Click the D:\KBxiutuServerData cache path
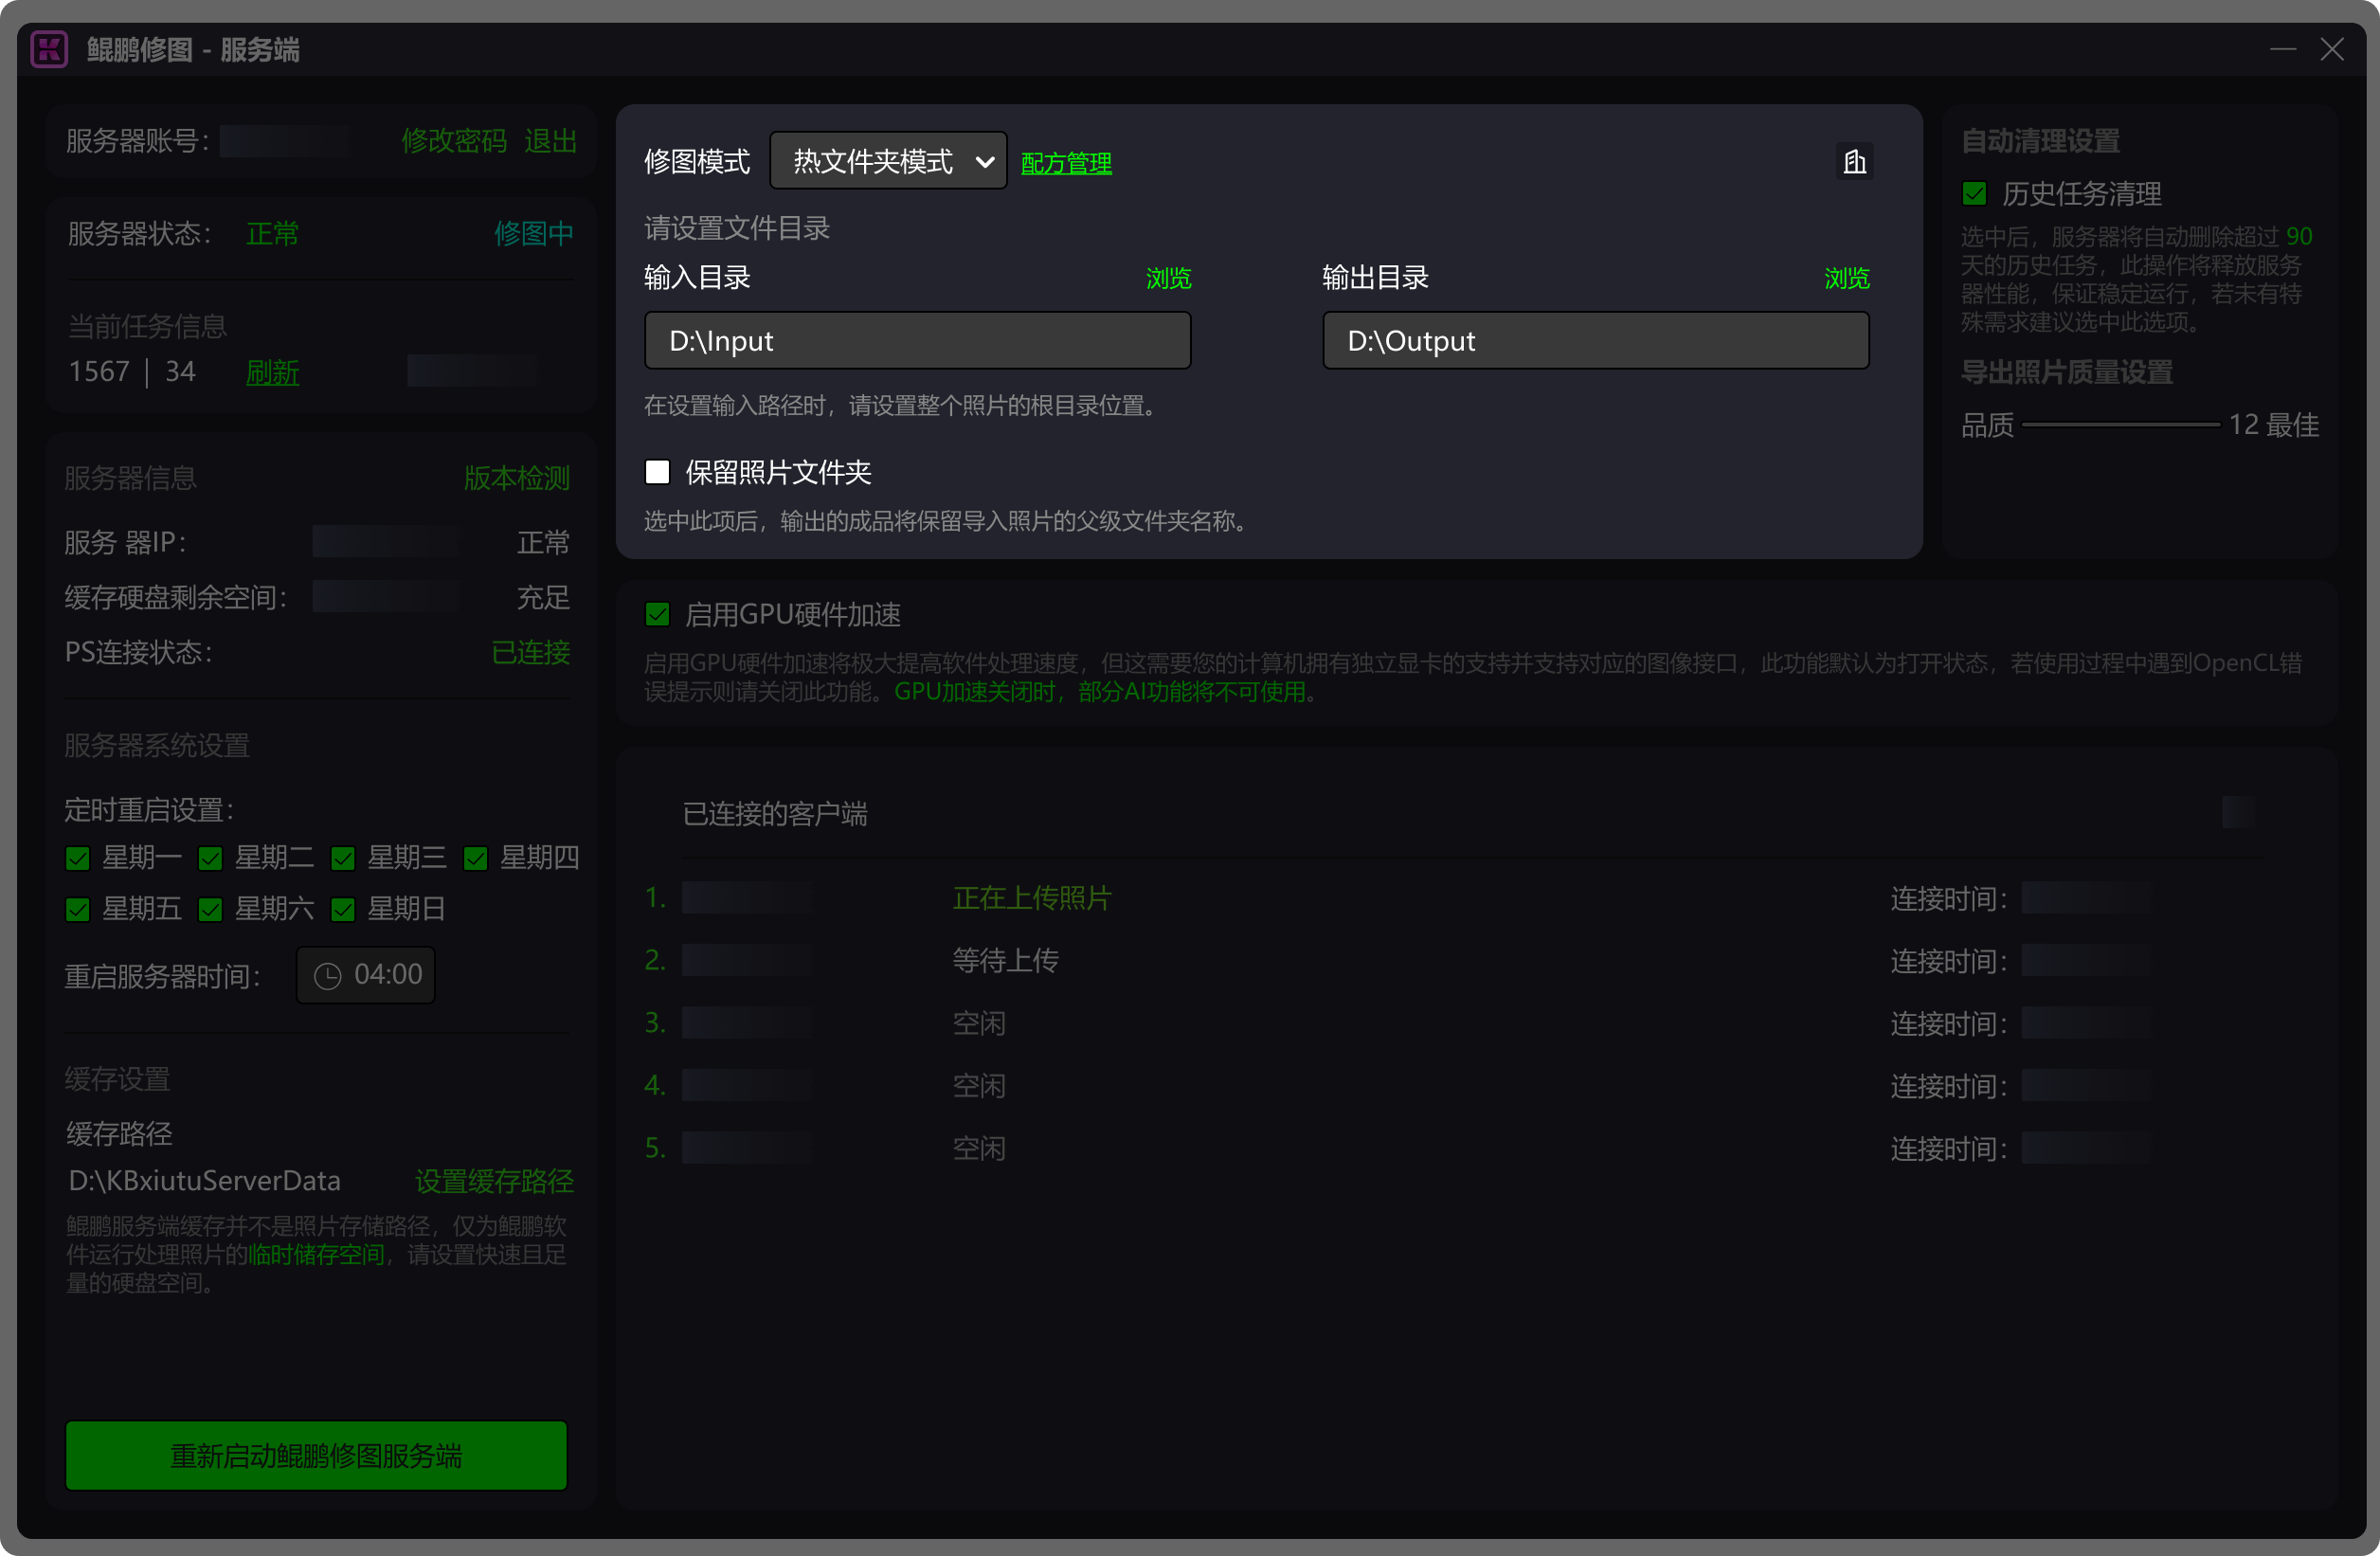2380x1556 pixels. 204,1181
